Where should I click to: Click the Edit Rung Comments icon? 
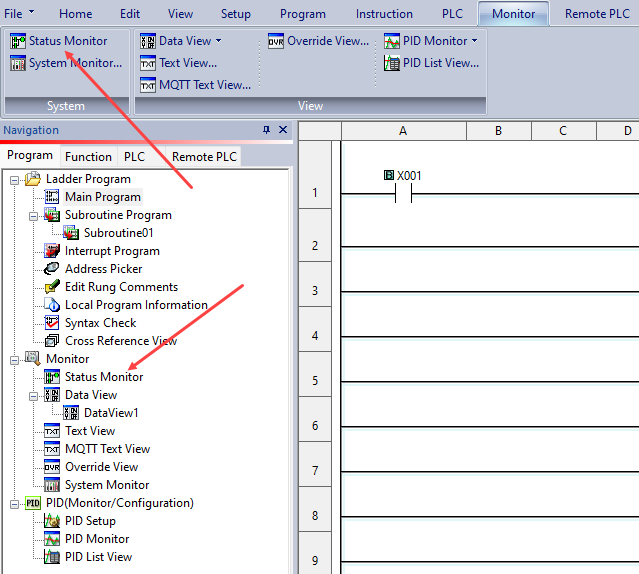point(52,287)
